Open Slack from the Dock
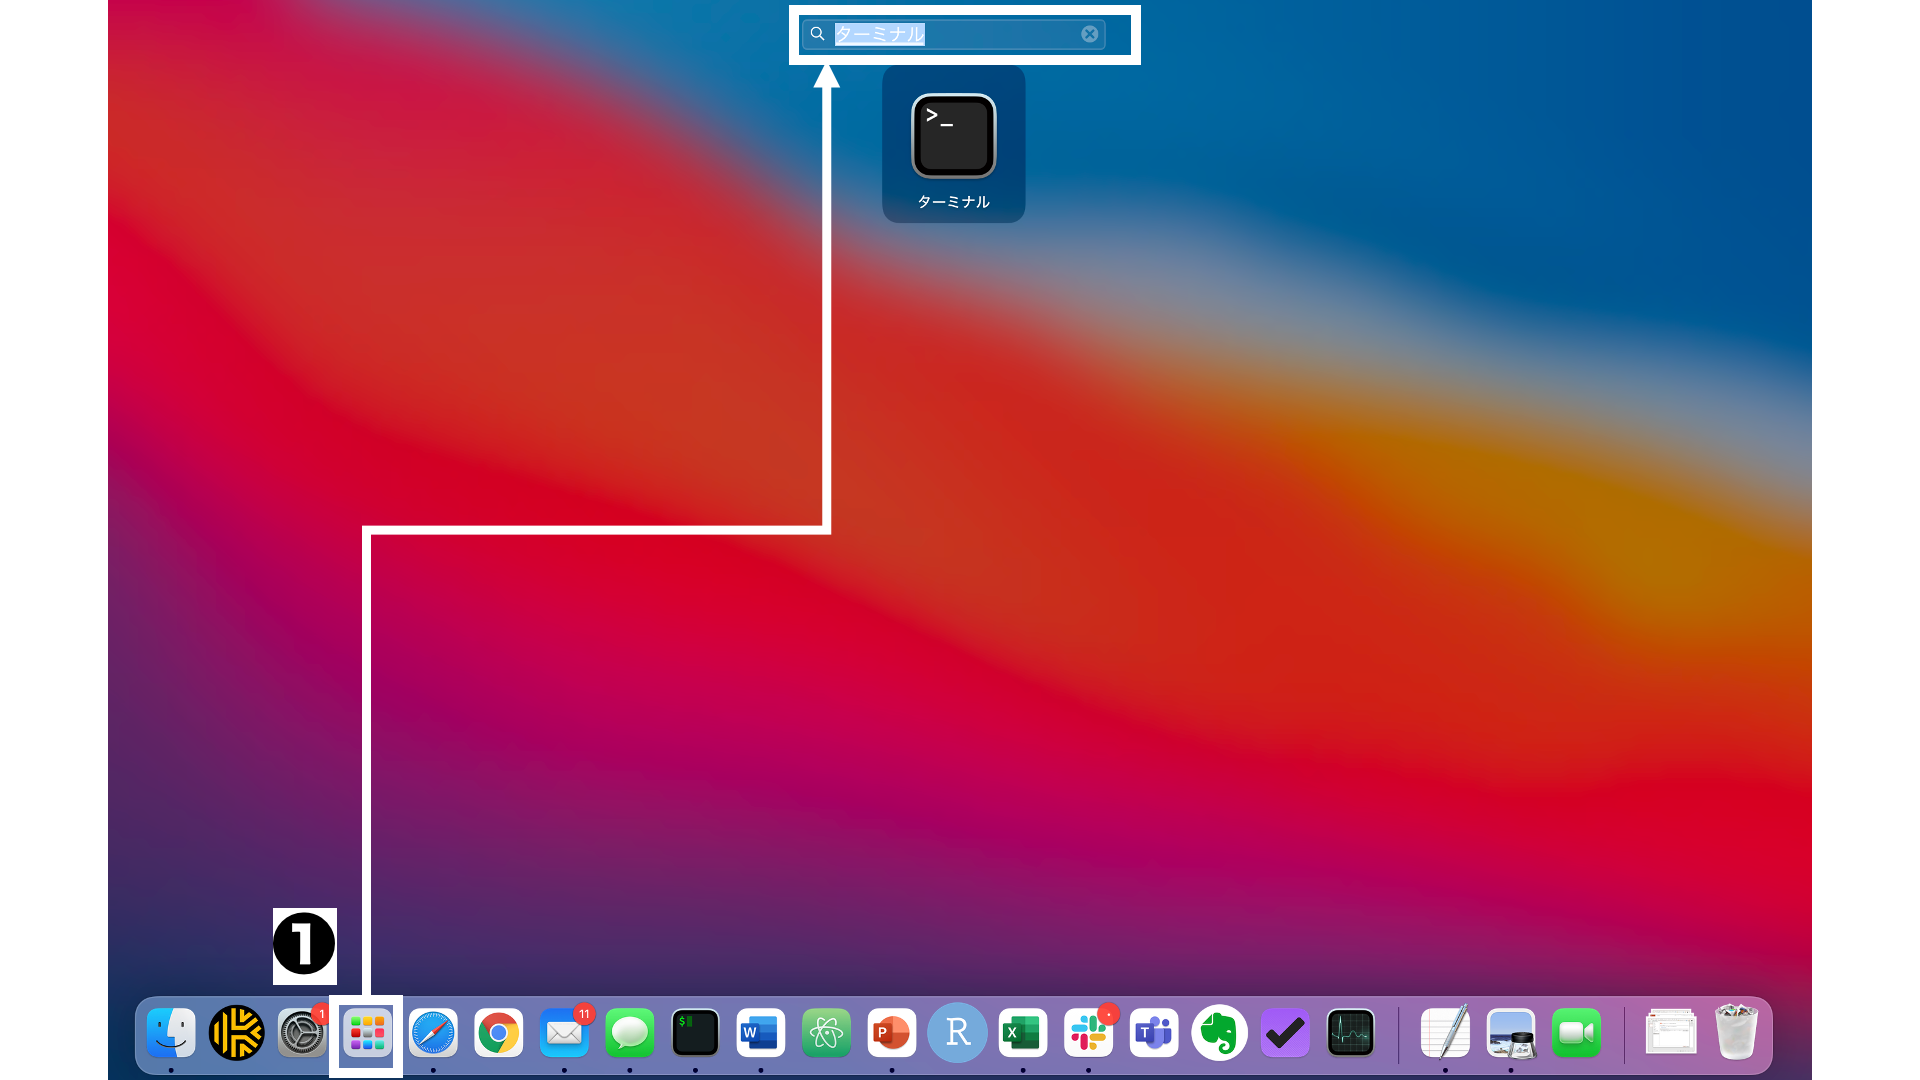Viewport: 1920px width, 1080px height. point(1088,1033)
